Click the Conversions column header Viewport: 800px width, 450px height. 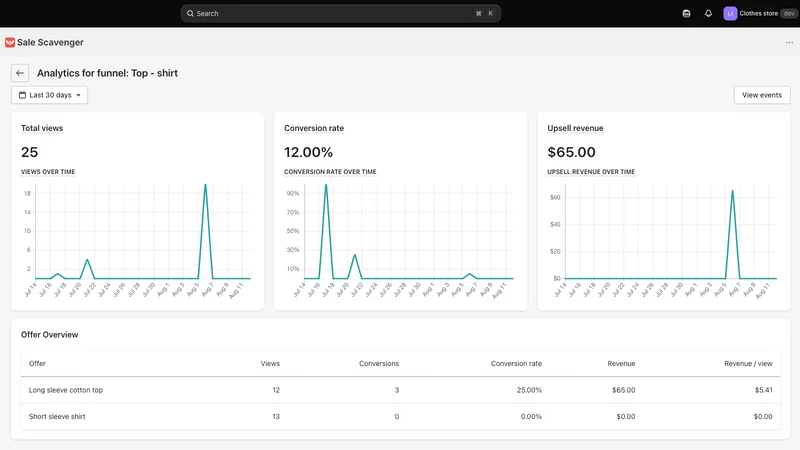point(379,363)
